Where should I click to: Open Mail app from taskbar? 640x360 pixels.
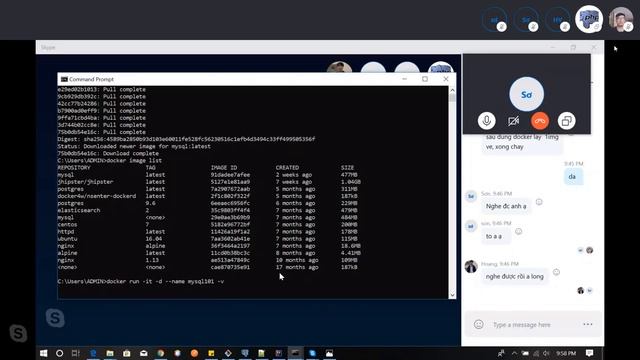click(144, 353)
